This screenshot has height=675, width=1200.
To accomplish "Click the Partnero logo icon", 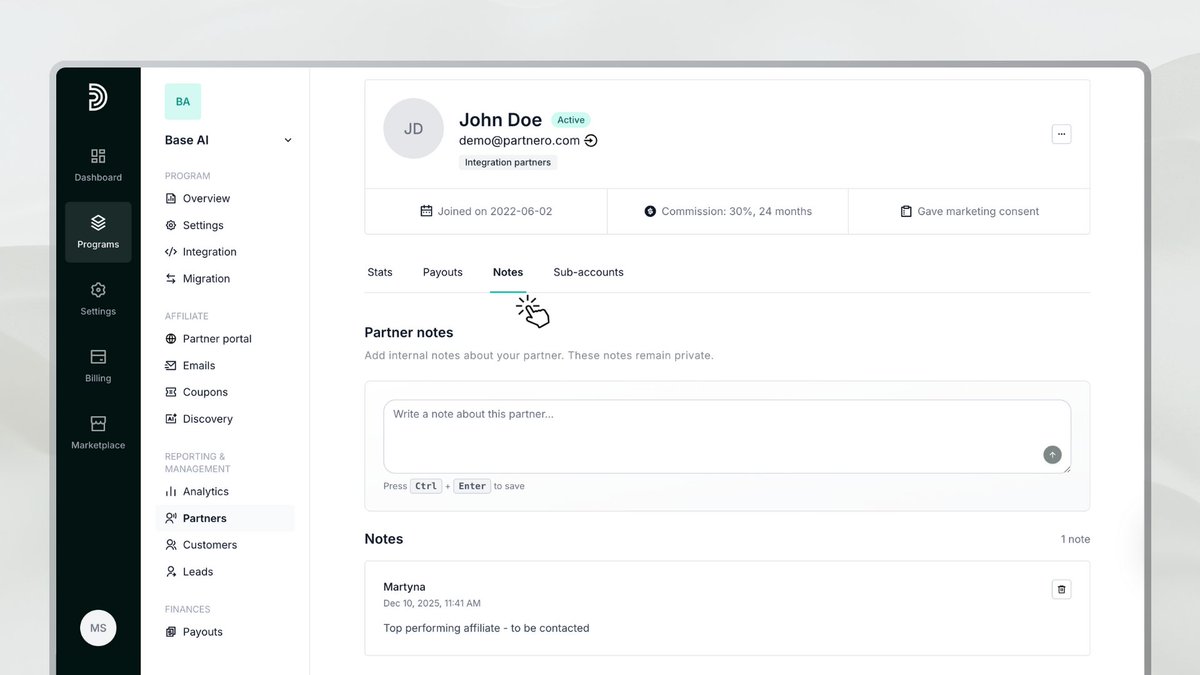I will [97, 97].
